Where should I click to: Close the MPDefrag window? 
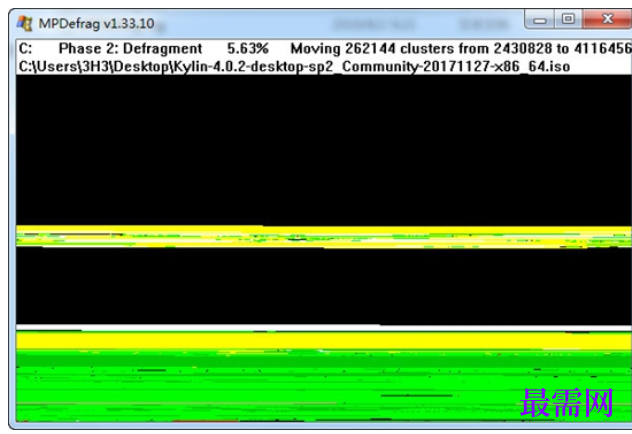(607, 19)
